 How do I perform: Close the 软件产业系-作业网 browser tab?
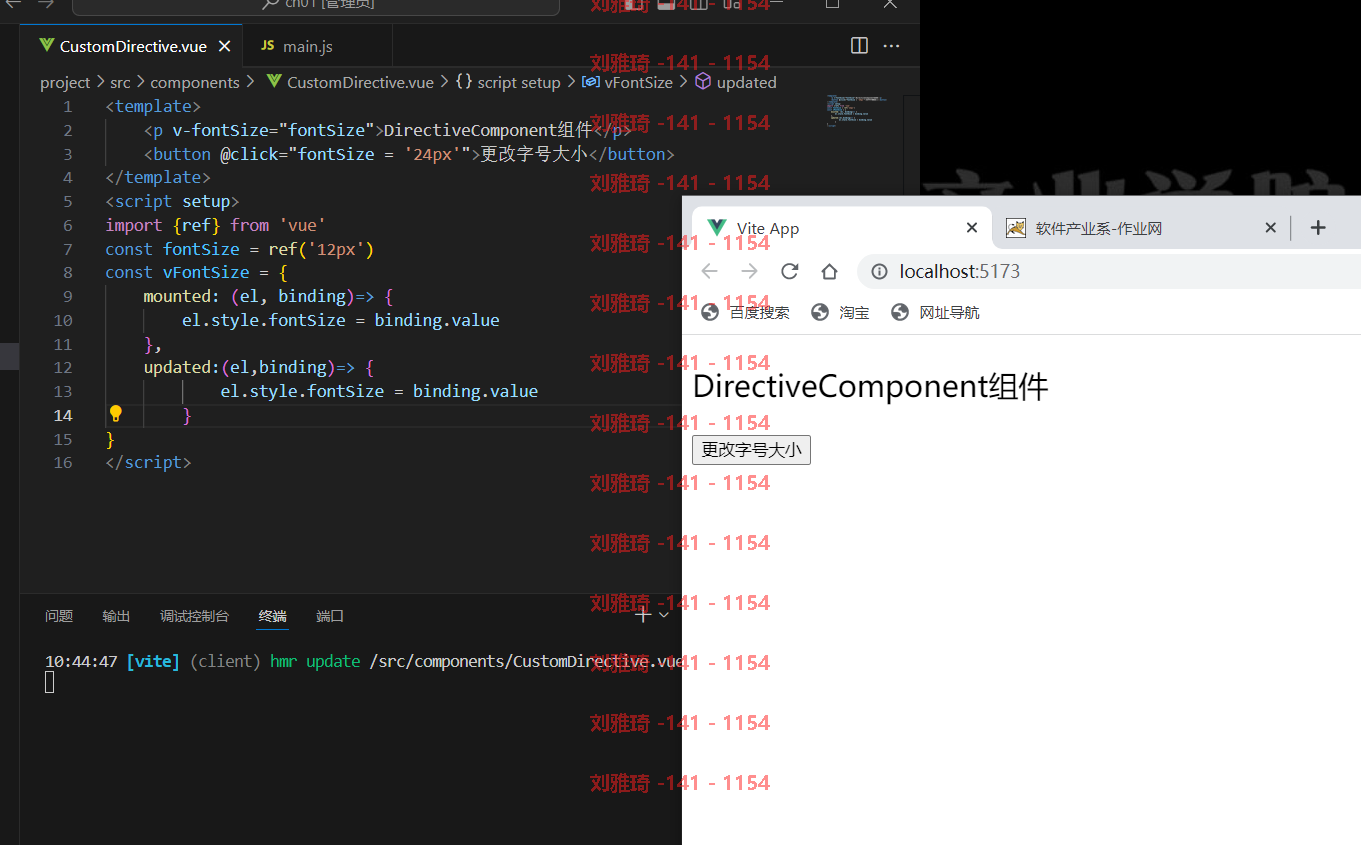1270,228
